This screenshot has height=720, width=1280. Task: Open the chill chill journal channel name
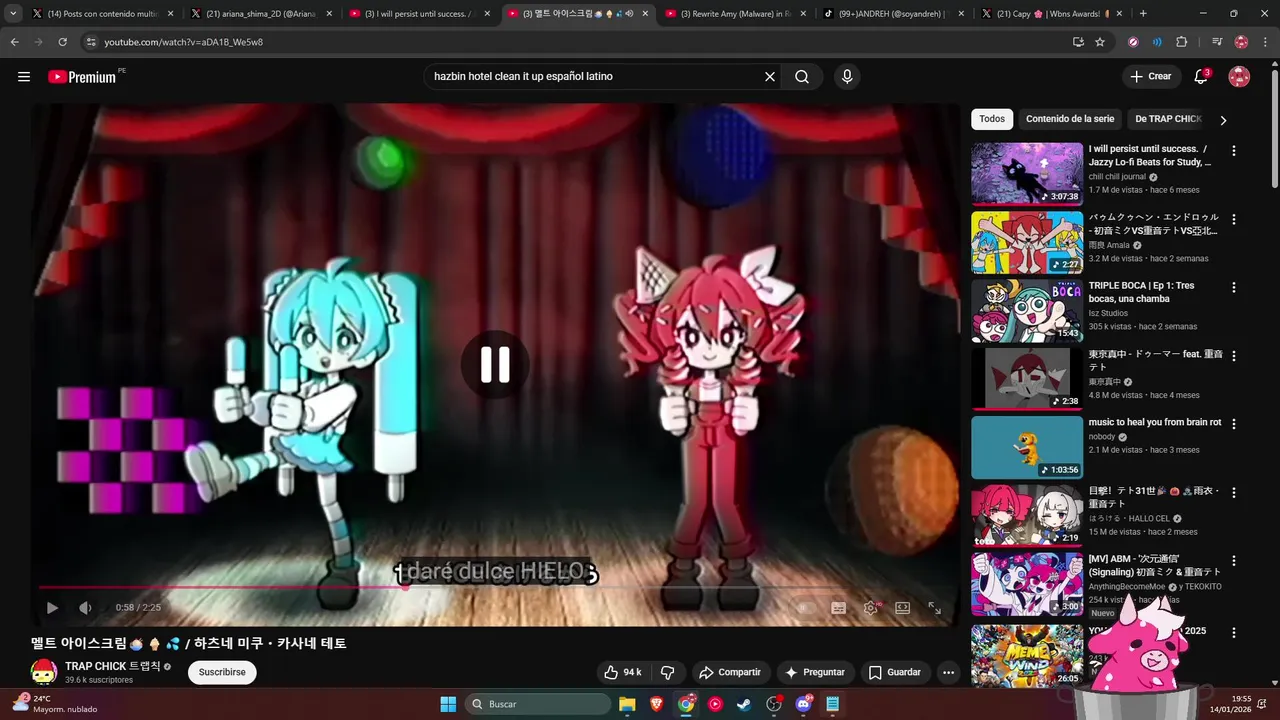(1117, 177)
